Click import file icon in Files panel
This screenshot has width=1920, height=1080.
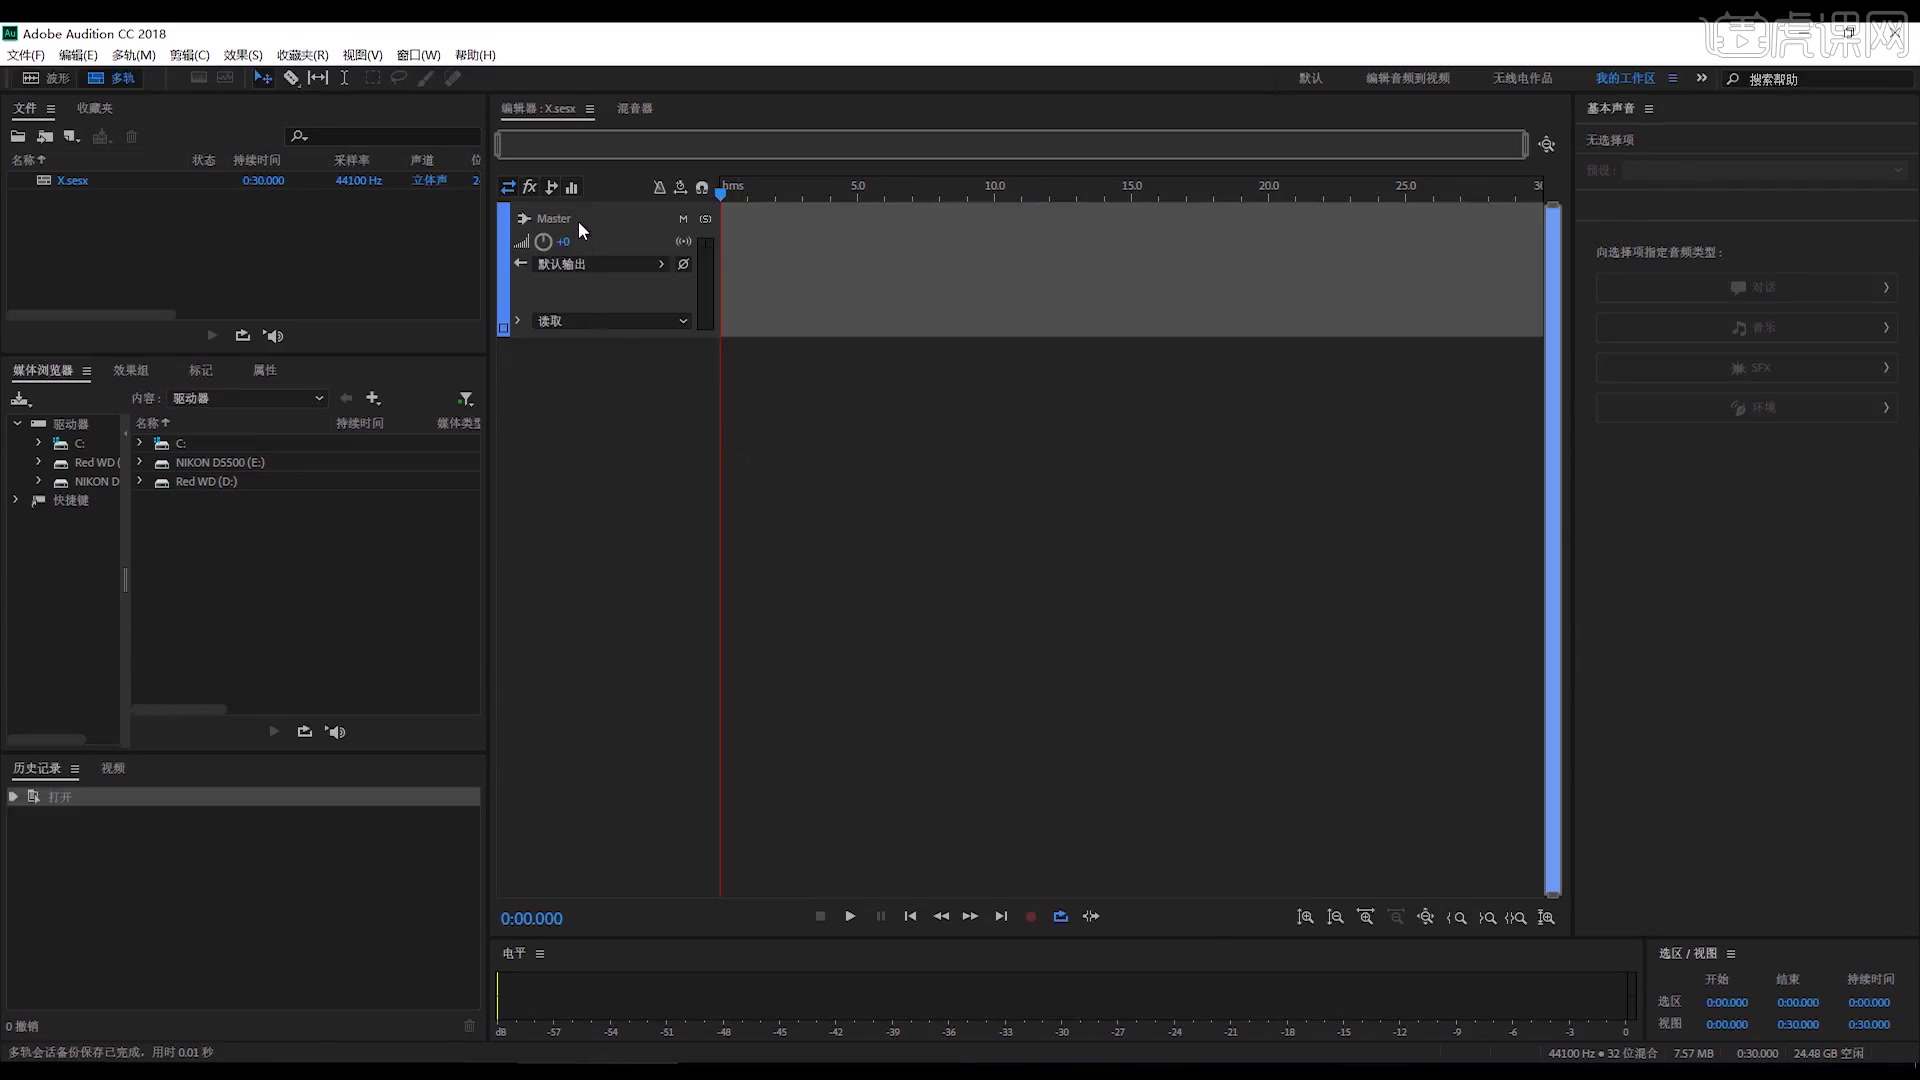45,136
